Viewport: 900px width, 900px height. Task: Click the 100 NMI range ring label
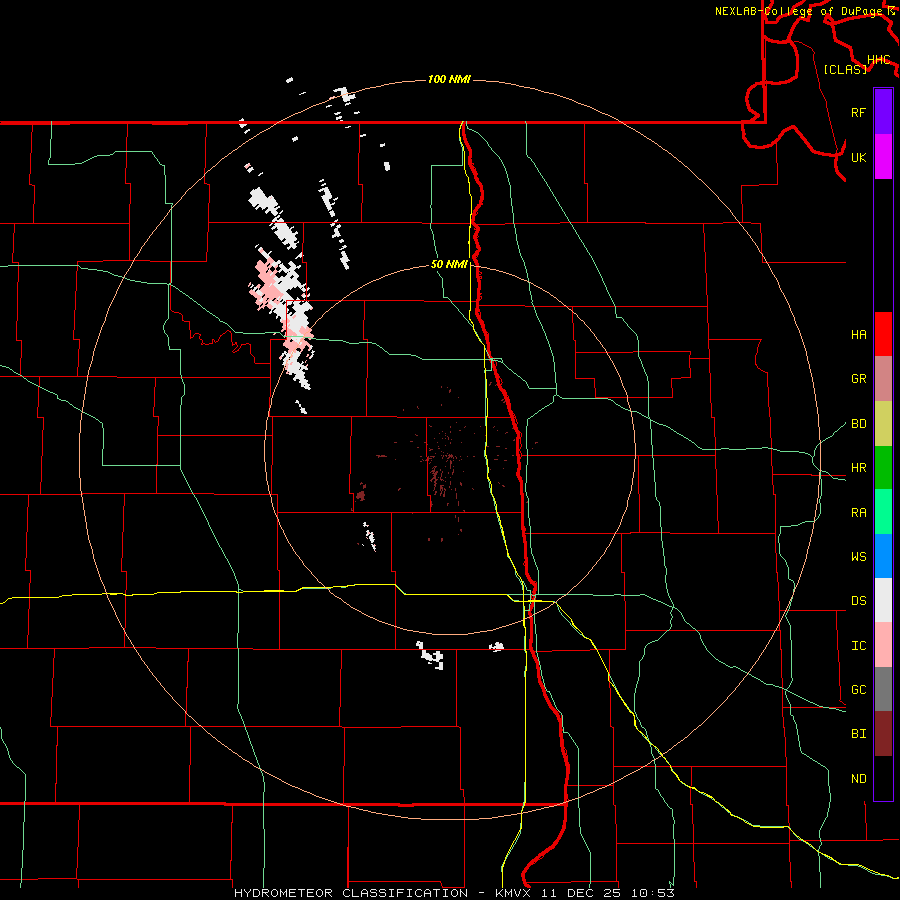tap(449, 79)
